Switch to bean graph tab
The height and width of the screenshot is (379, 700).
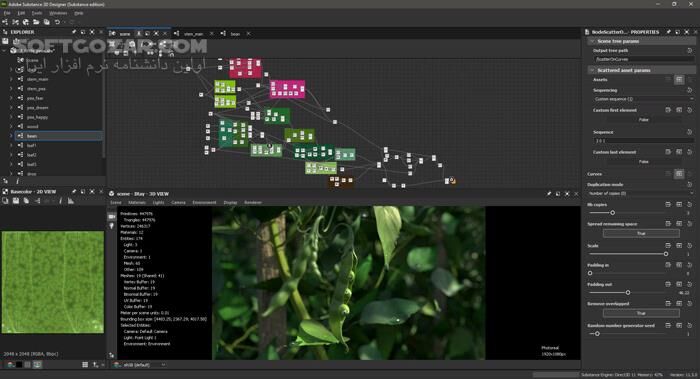click(235, 34)
